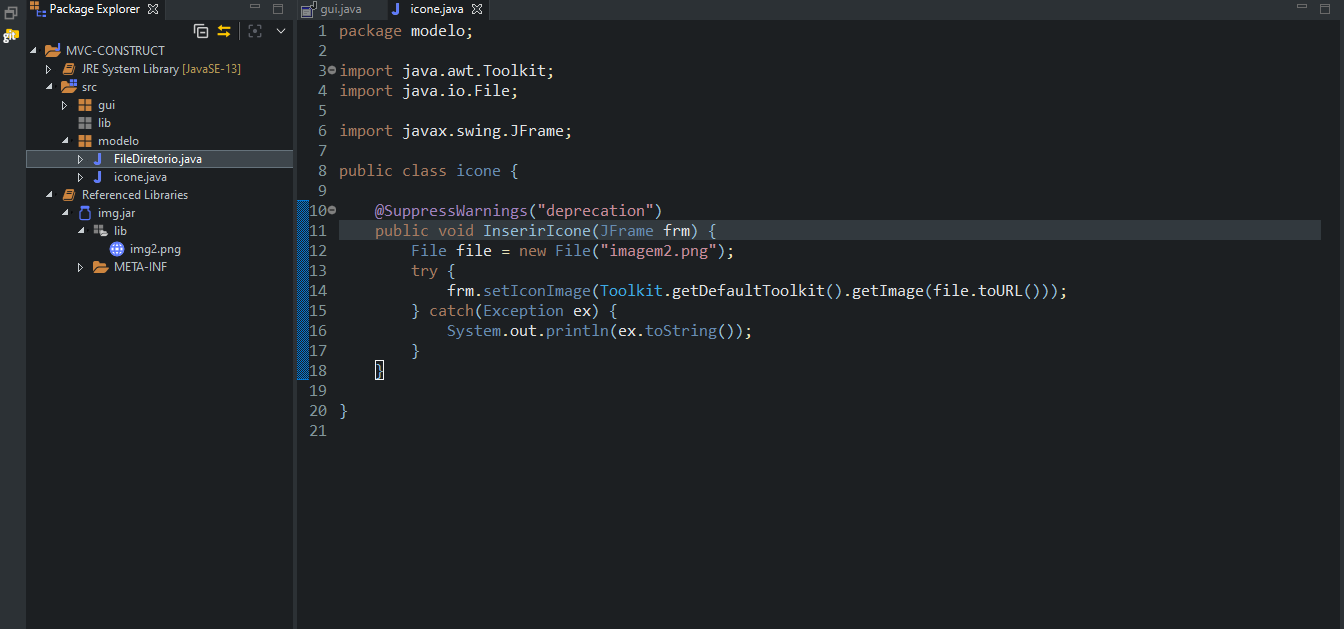Image resolution: width=1344 pixels, height=629 pixels.
Task: Collapse the Referenced Libraries arrow
Action: [x=49, y=195]
